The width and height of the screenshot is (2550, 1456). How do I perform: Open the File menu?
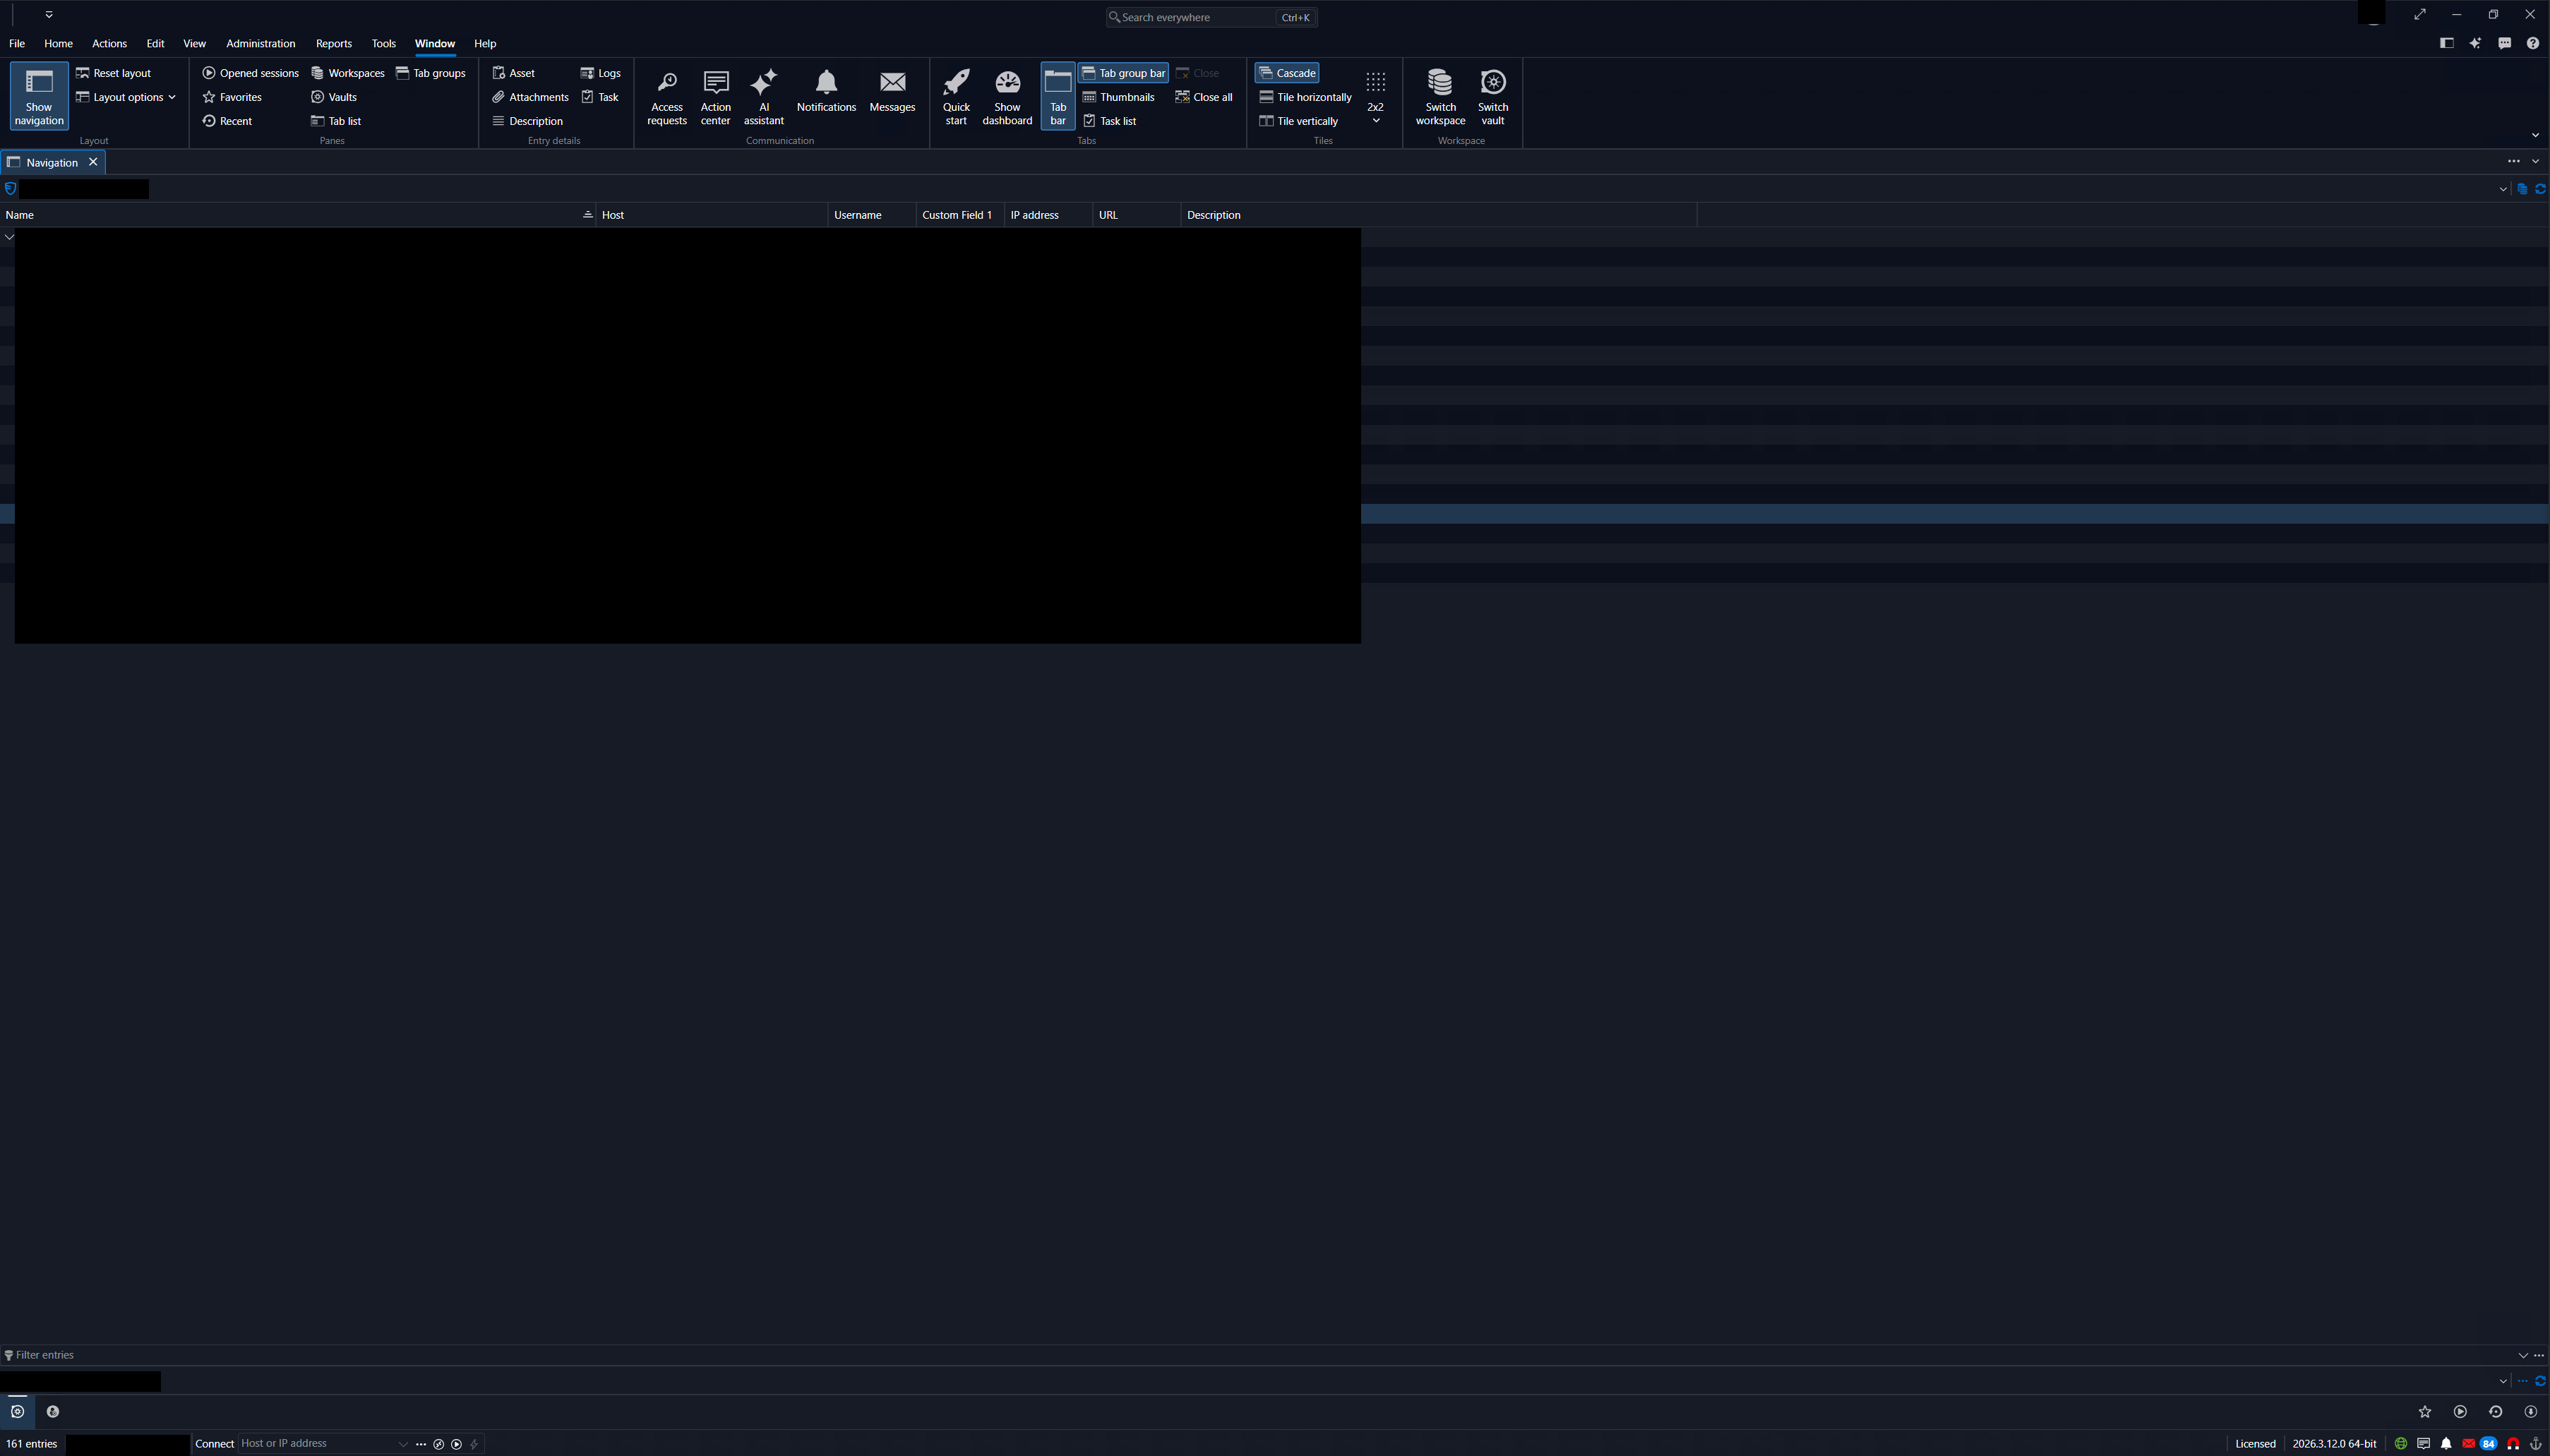click(17, 44)
